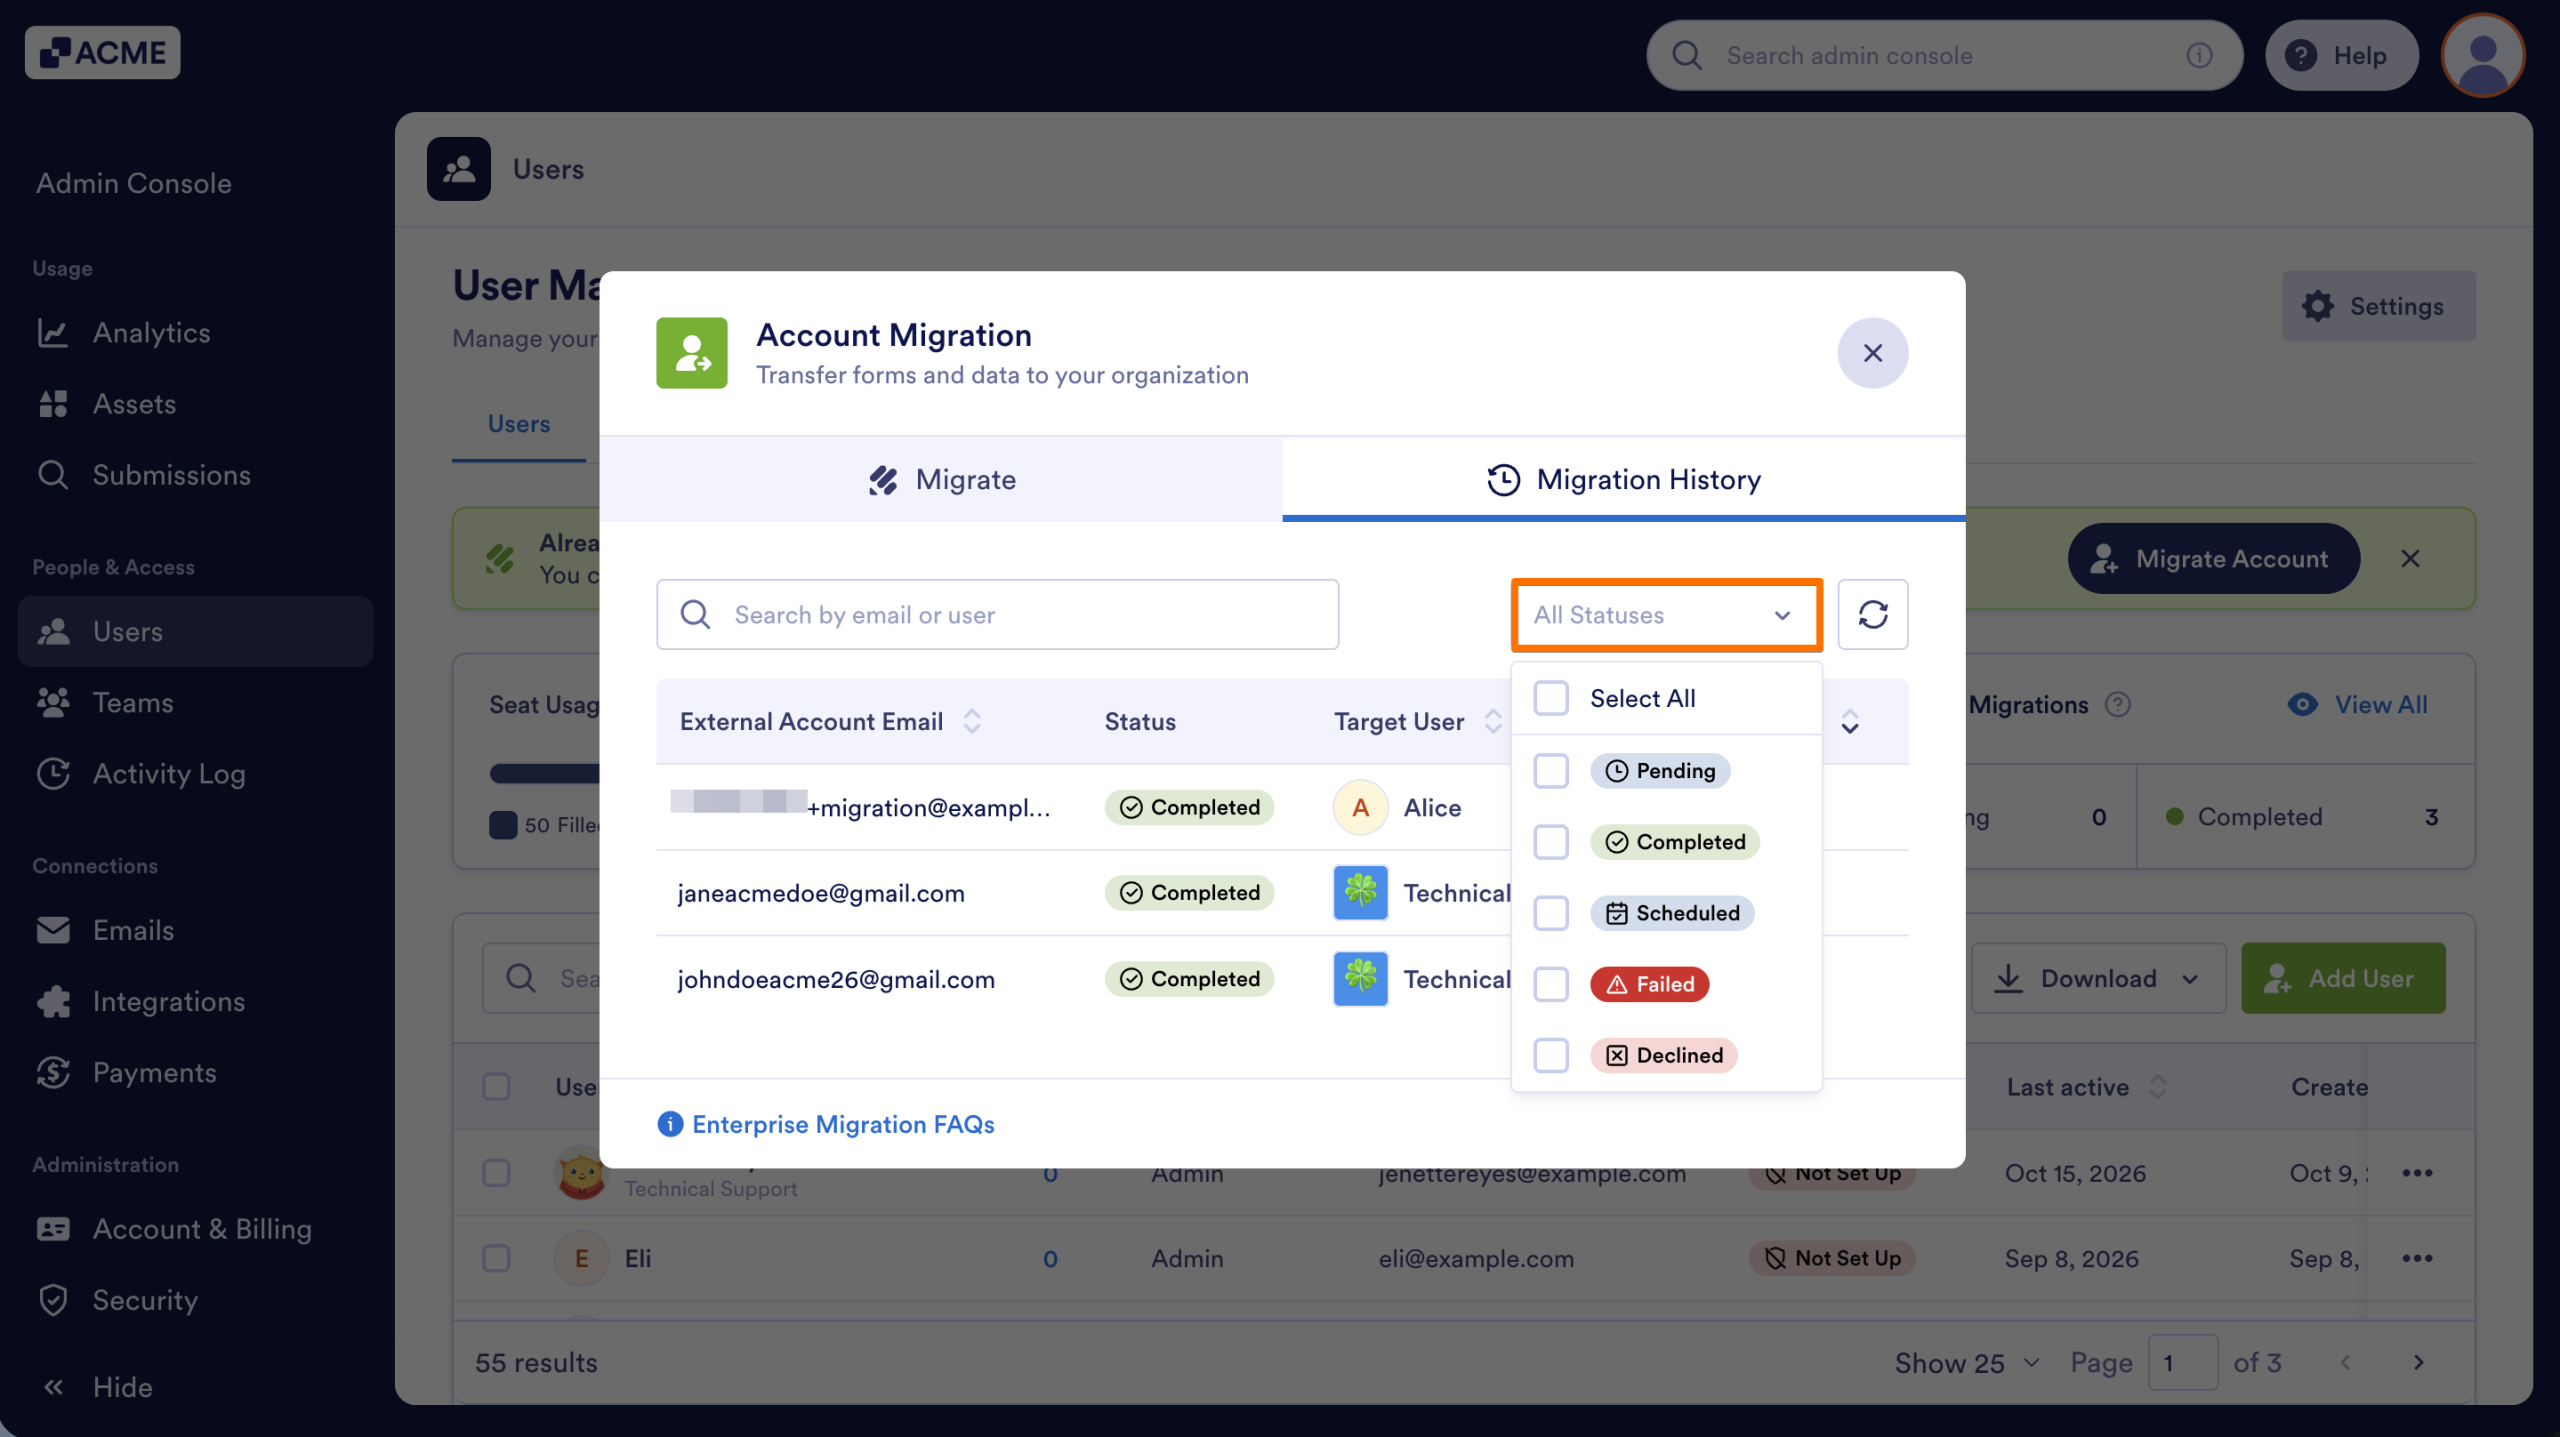Open Users in the sidebar
2560x1437 pixels.
tap(195, 632)
